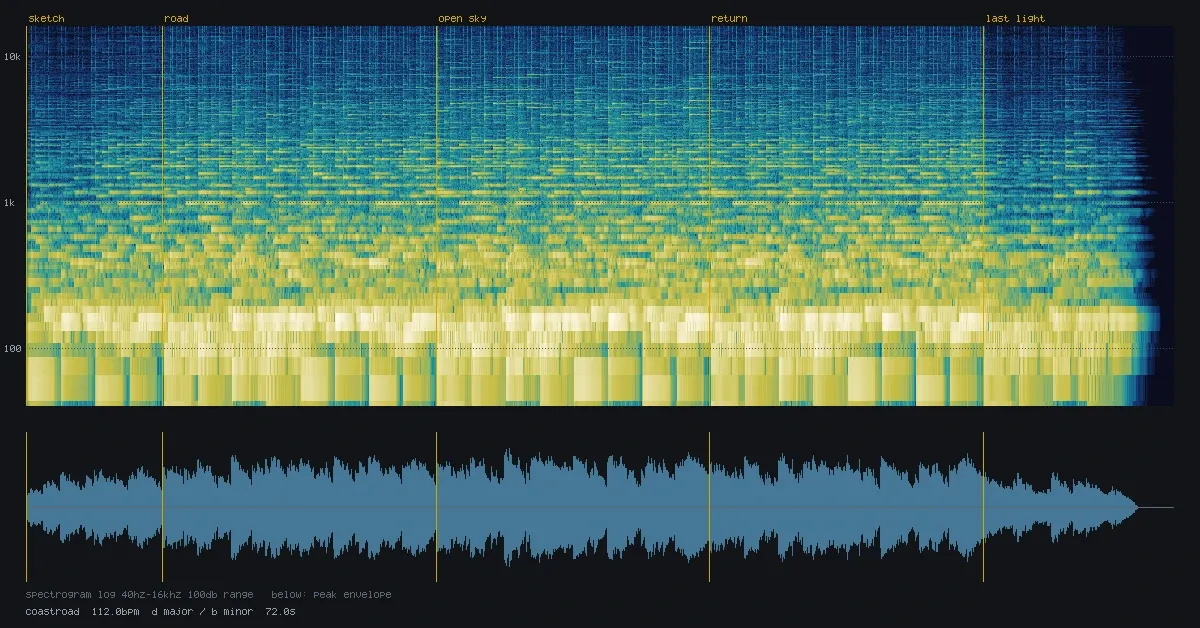
Task: Jump to the "road" section label
Action: point(176,19)
